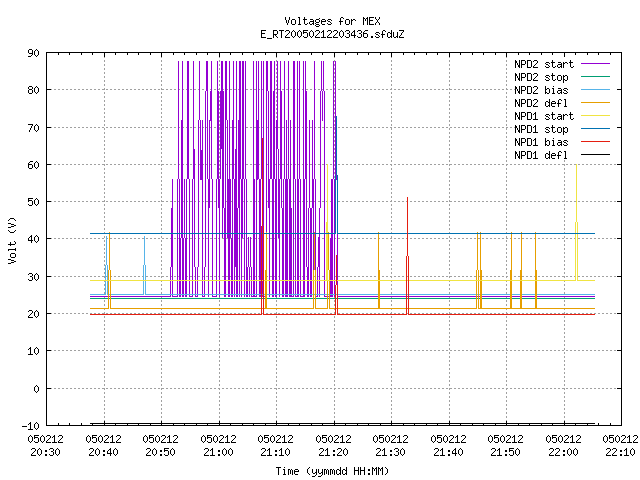Click the x-axis tick 050212 20:50

coord(160,445)
